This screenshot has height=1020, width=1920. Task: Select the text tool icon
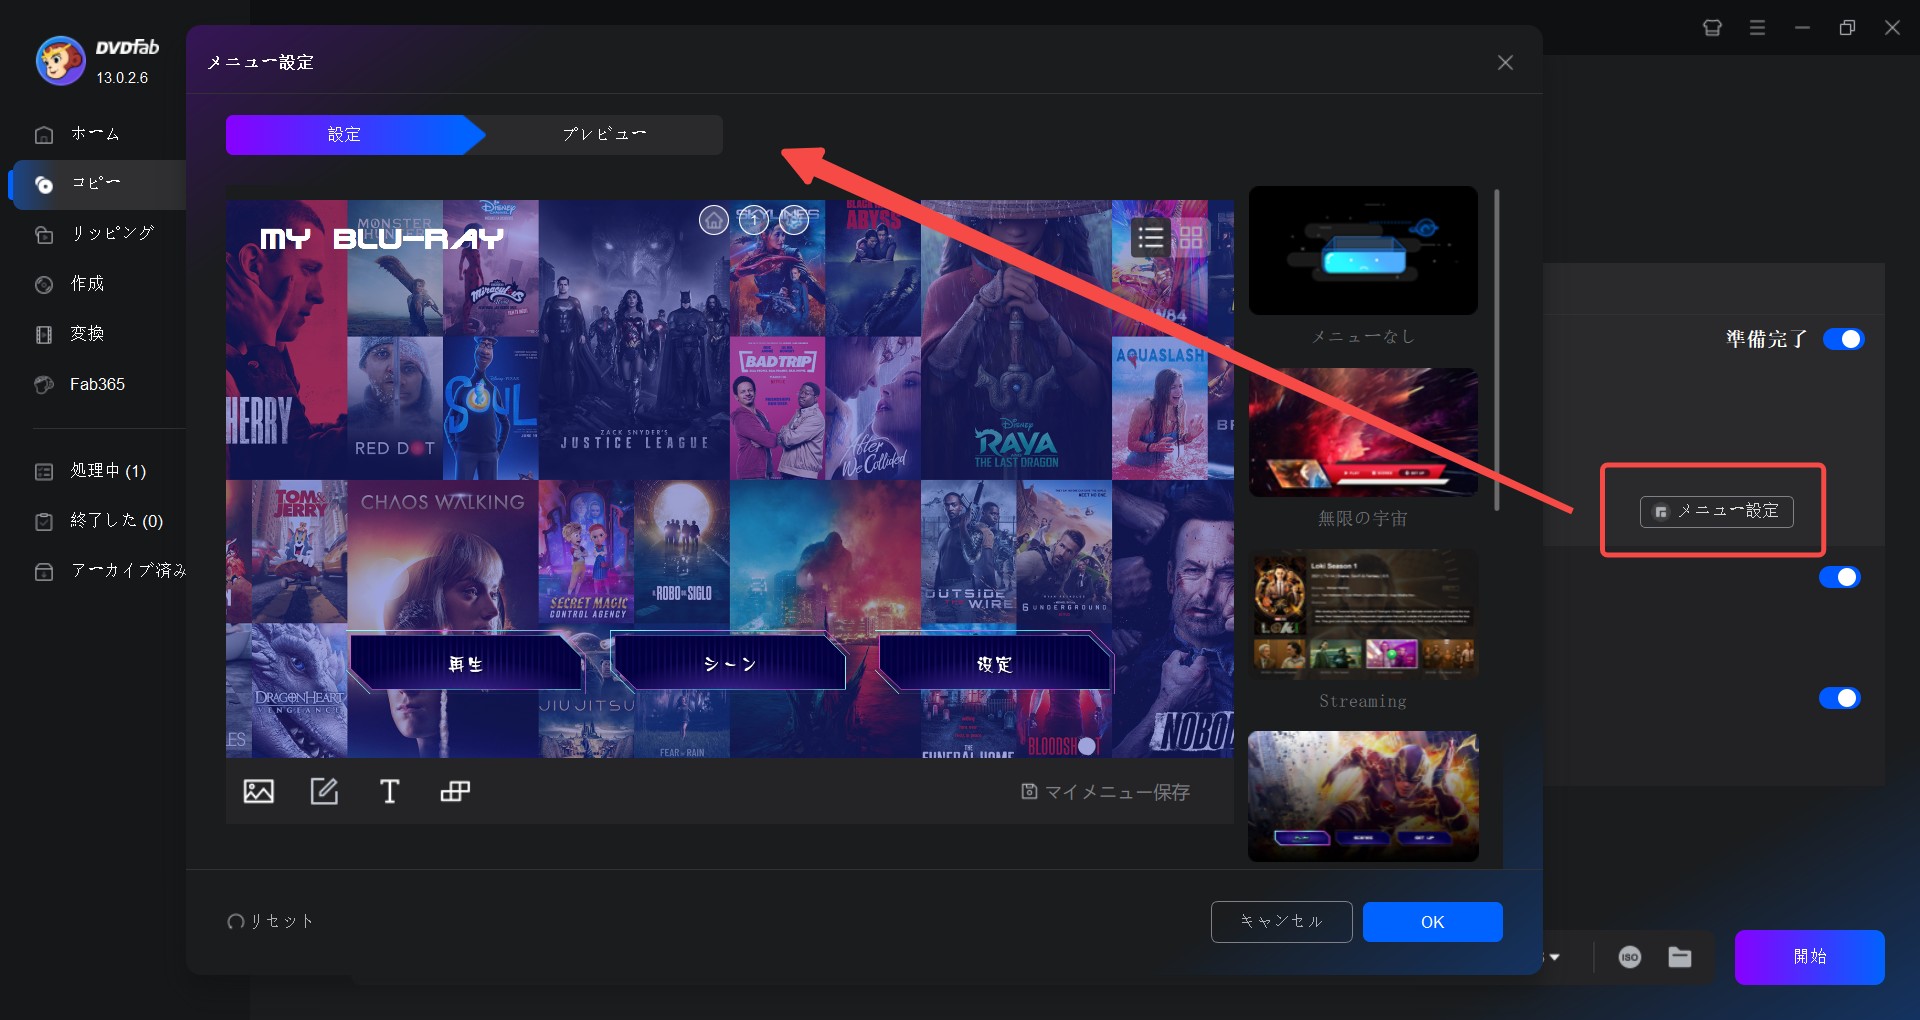tap(390, 791)
